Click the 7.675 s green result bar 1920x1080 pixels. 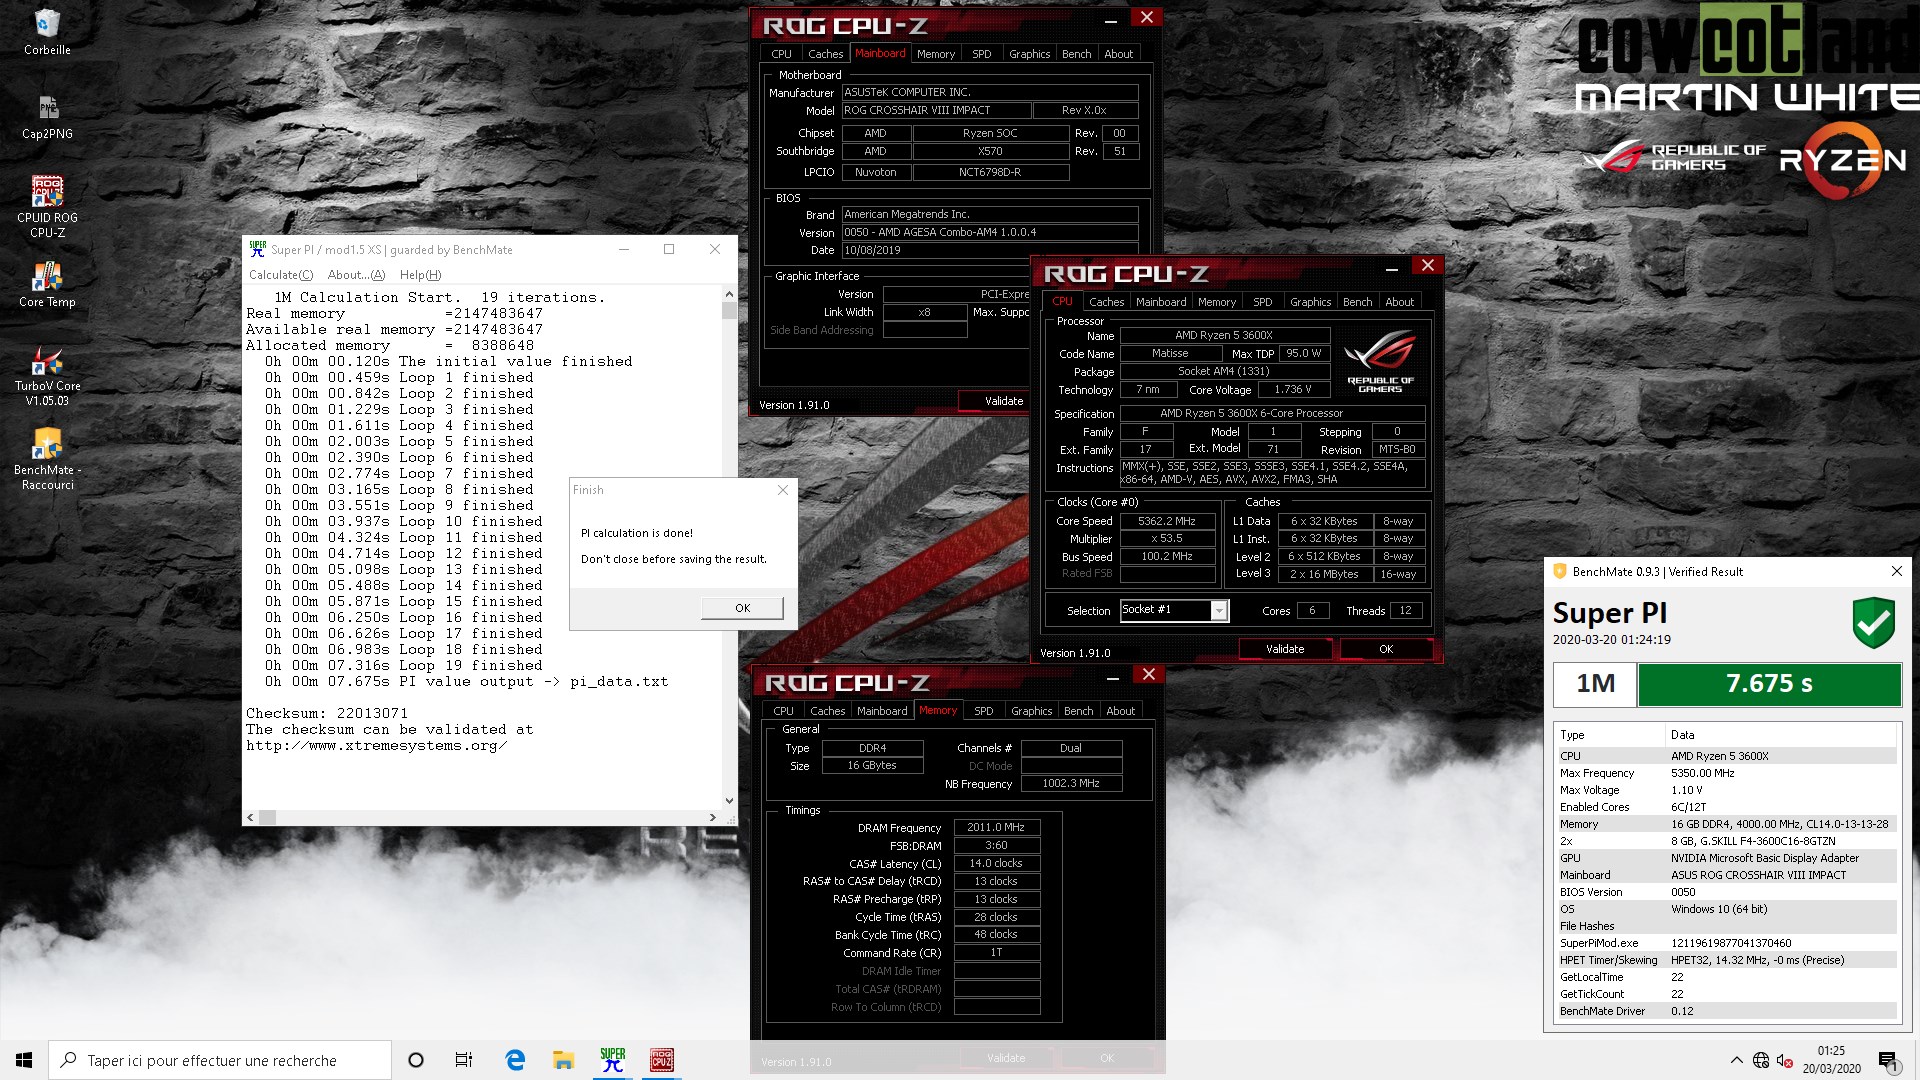pos(1769,684)
